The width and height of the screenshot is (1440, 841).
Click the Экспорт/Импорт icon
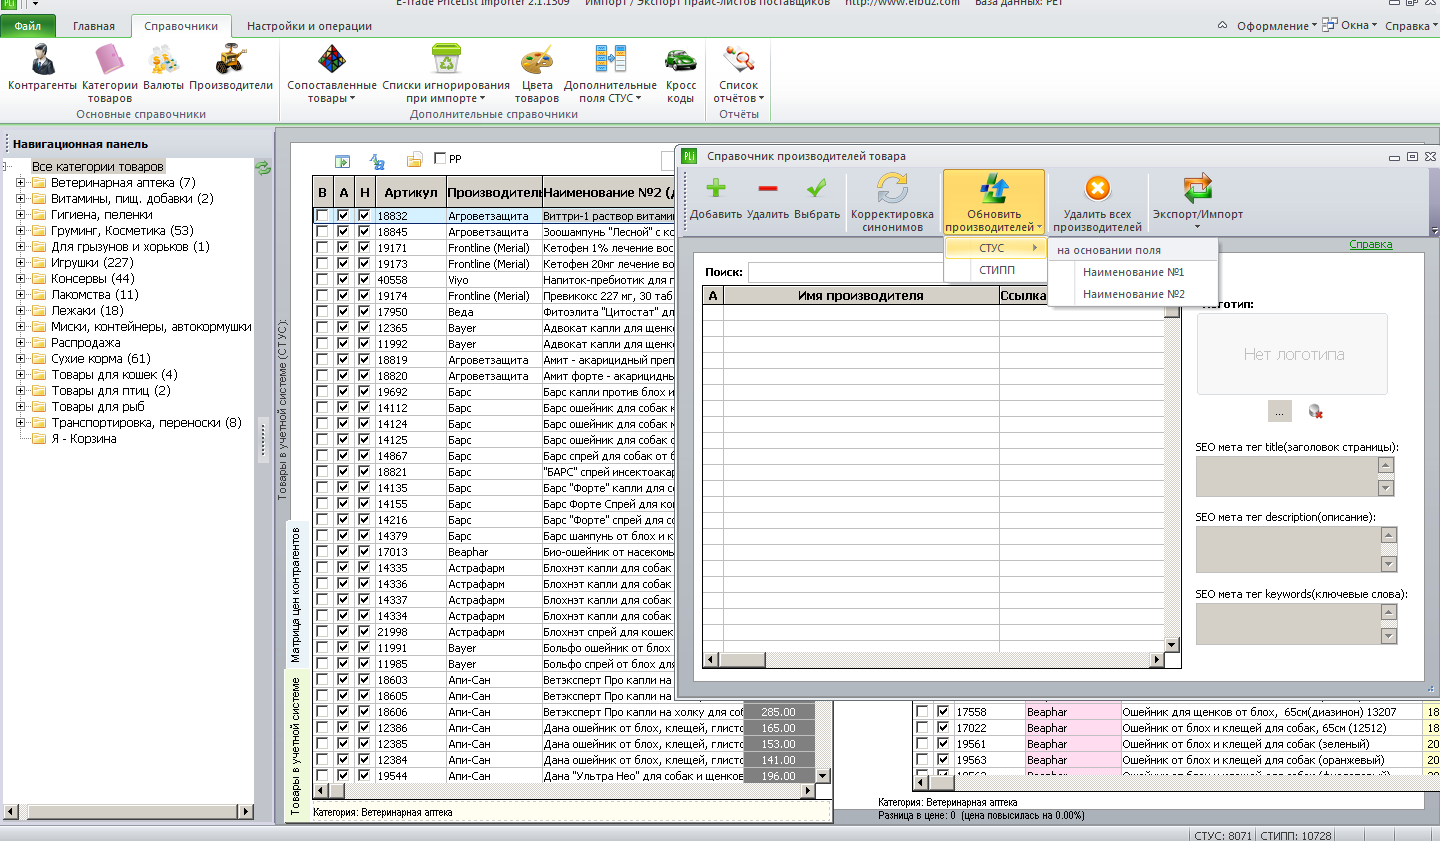1198,188
